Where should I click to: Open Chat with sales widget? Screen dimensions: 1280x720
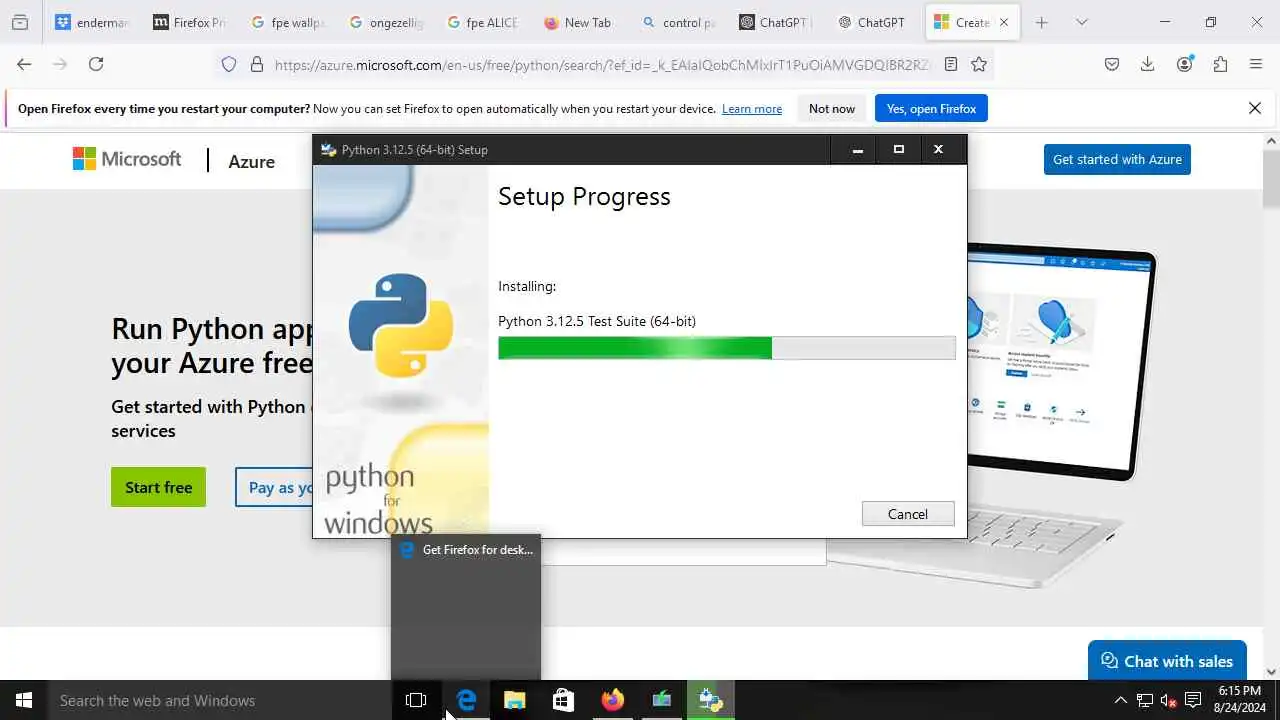pos(1167,661)
